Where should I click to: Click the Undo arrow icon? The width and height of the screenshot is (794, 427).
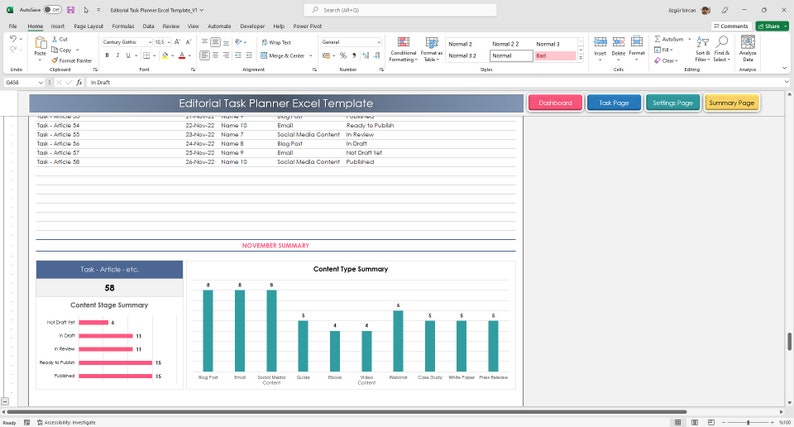coord(13,39)
